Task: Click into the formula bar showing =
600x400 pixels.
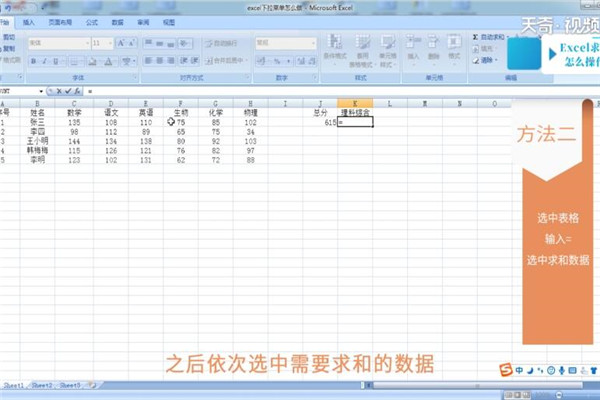Action: click(x=341, y=91)
